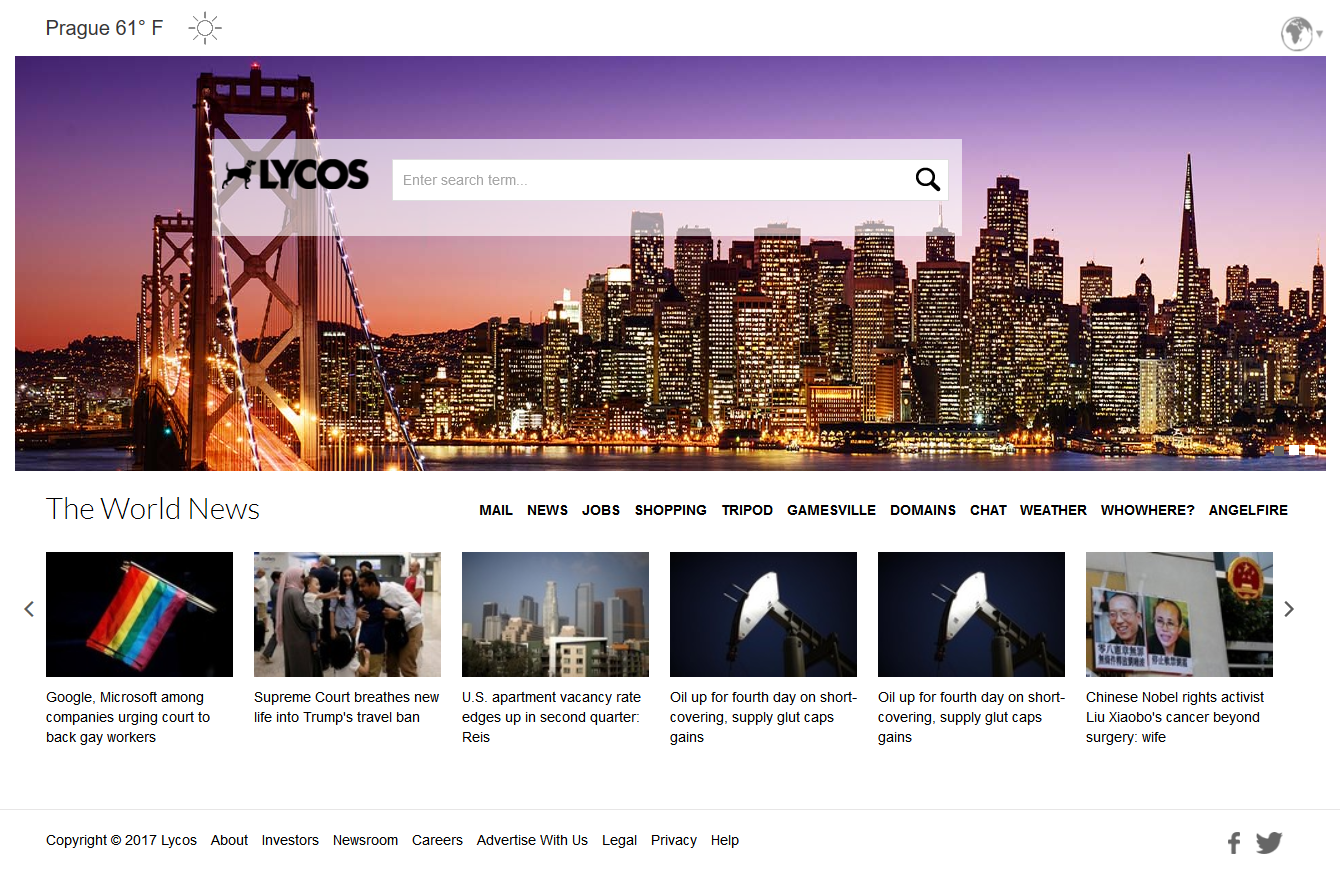Open the Investors footer link
This screenshot has height=890, width=1340.
coord(290,840)
